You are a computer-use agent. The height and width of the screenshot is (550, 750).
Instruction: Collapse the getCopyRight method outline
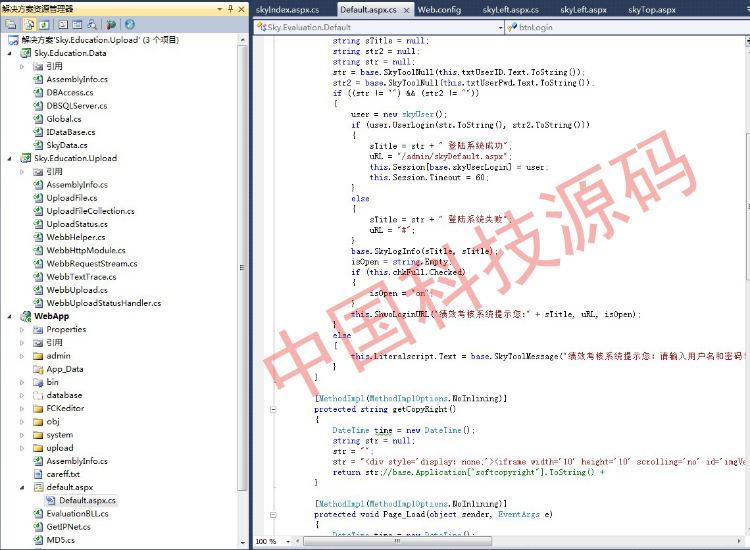tap(273, 409)
